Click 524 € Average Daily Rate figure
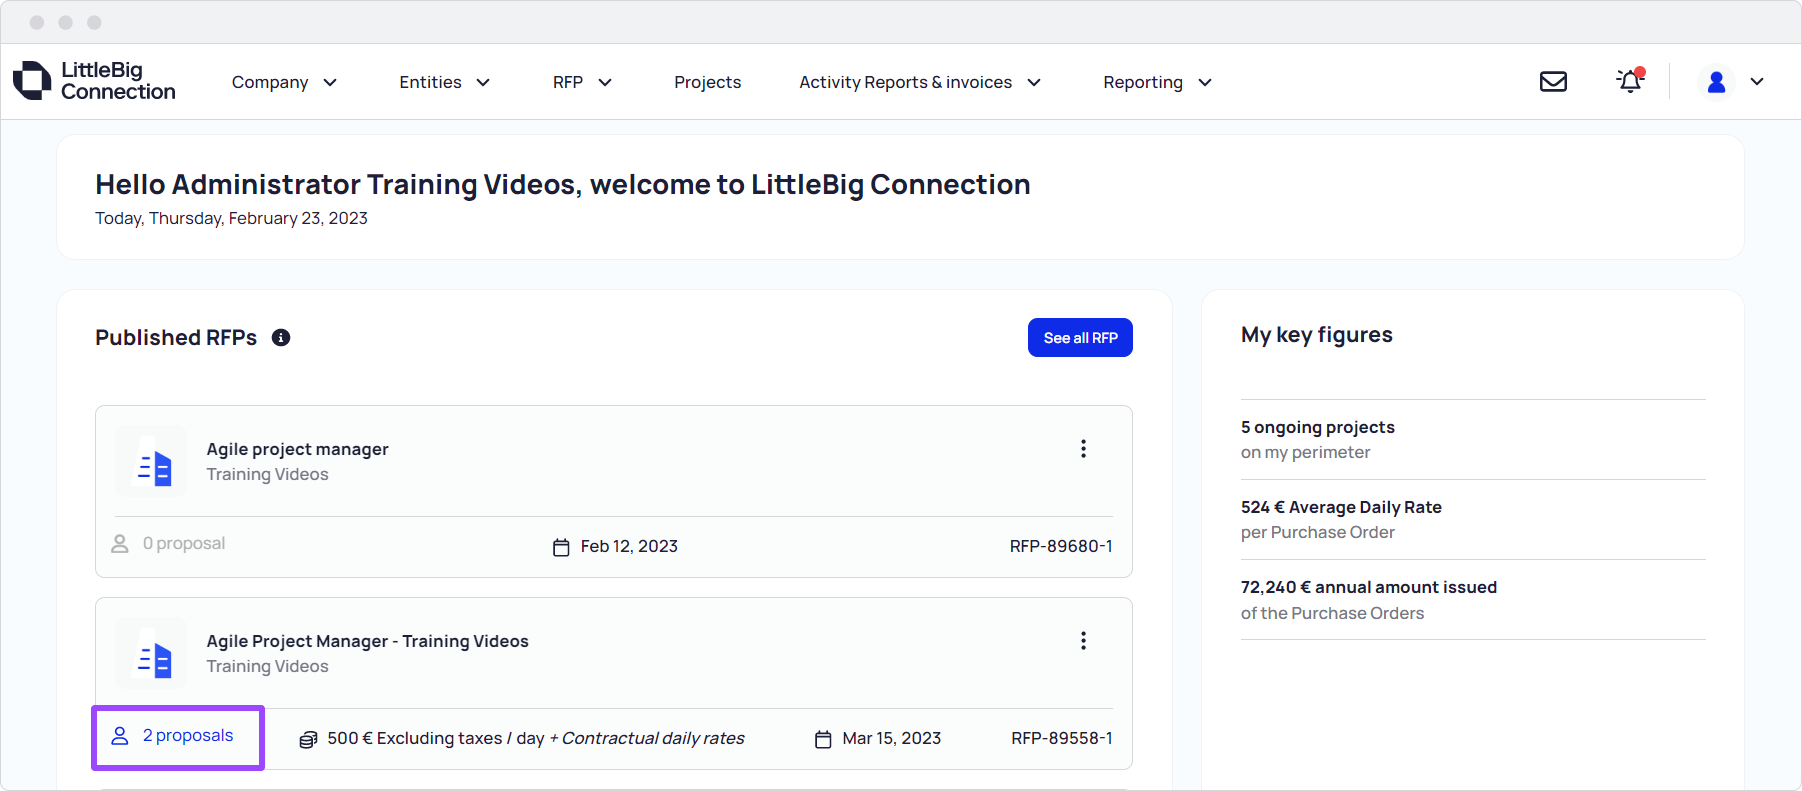The width and height of the screenshot is (1802, 791). pyautogui.click(x=1341, y=507)
